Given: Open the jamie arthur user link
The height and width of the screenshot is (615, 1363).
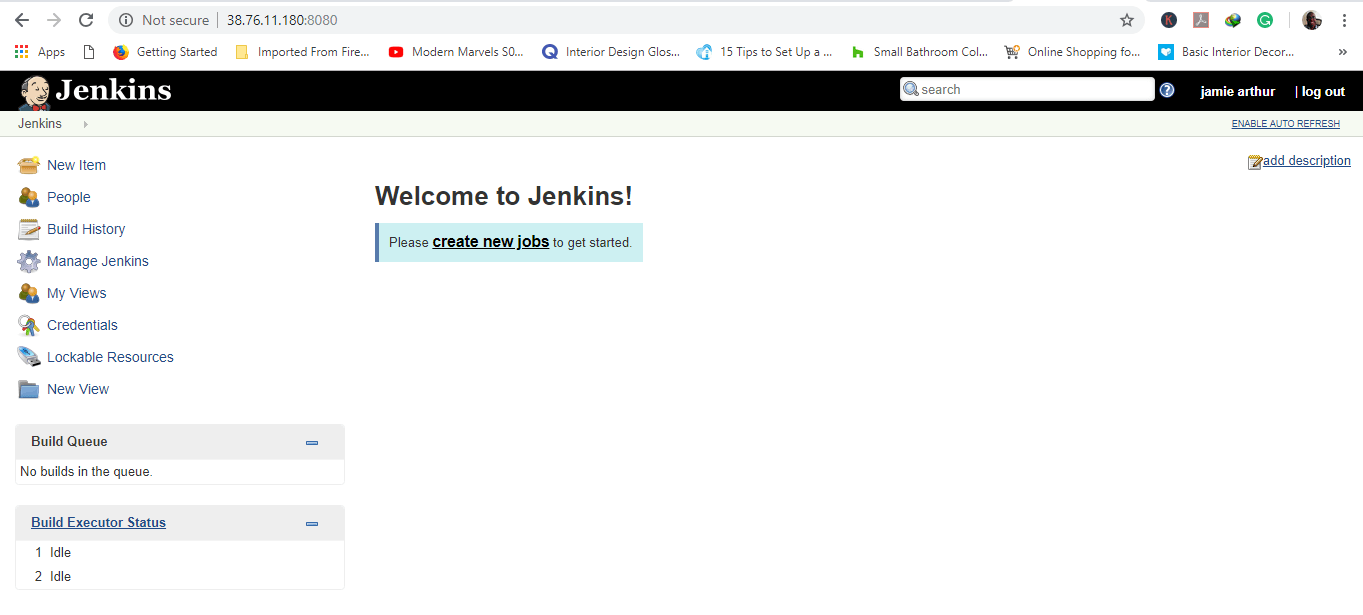Looking at the screenshot, I should click(x=1237, y=91).
